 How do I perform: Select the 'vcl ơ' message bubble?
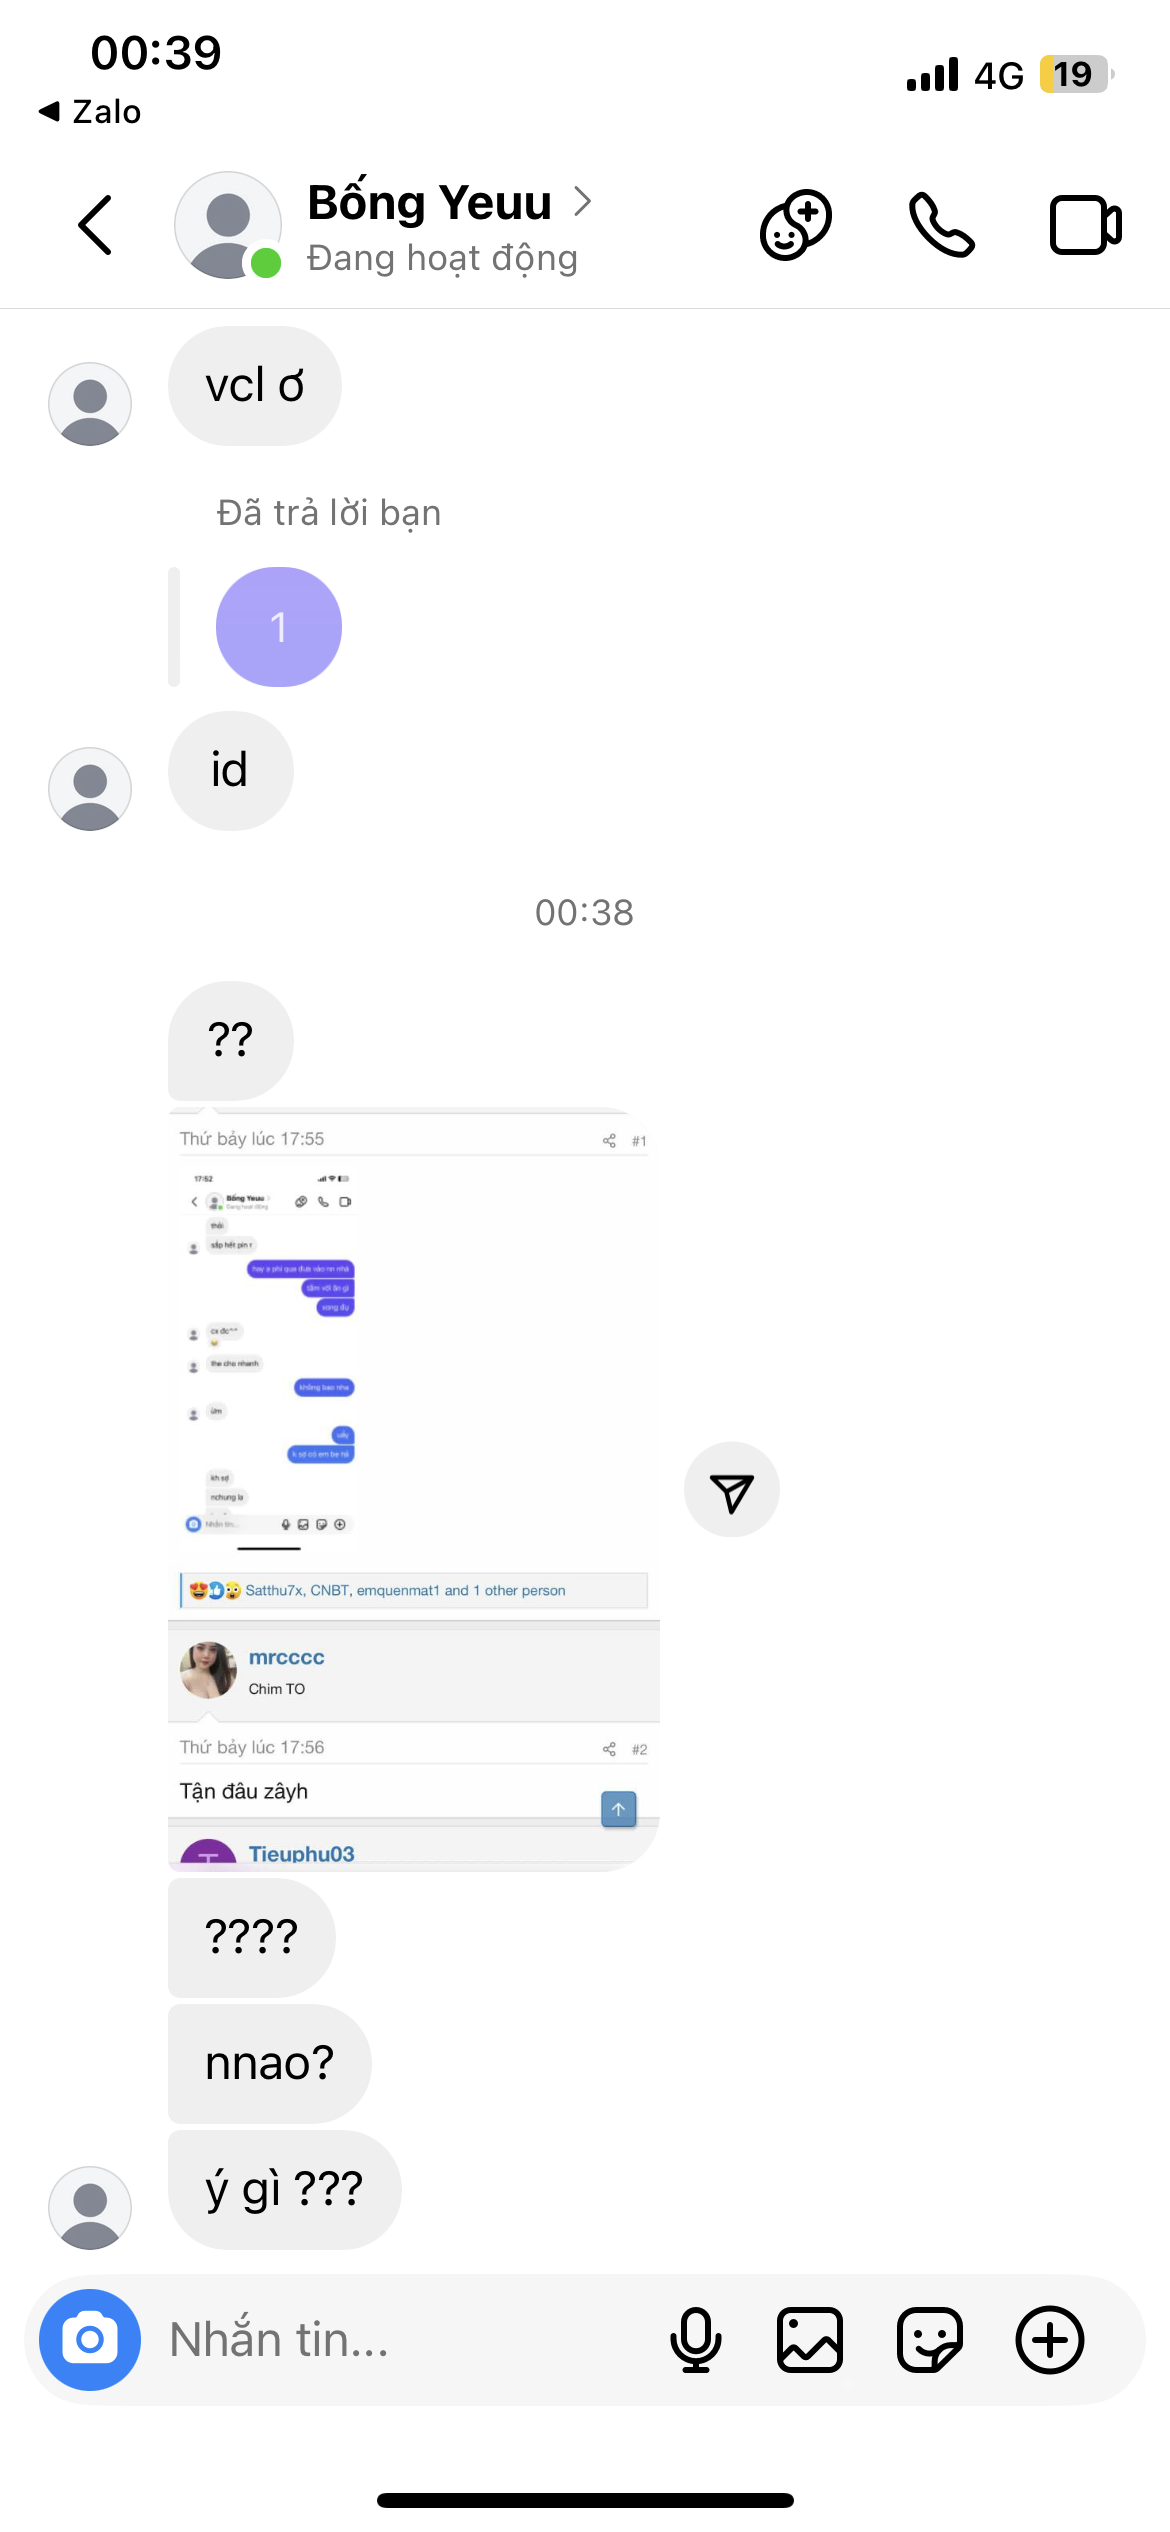255,386
